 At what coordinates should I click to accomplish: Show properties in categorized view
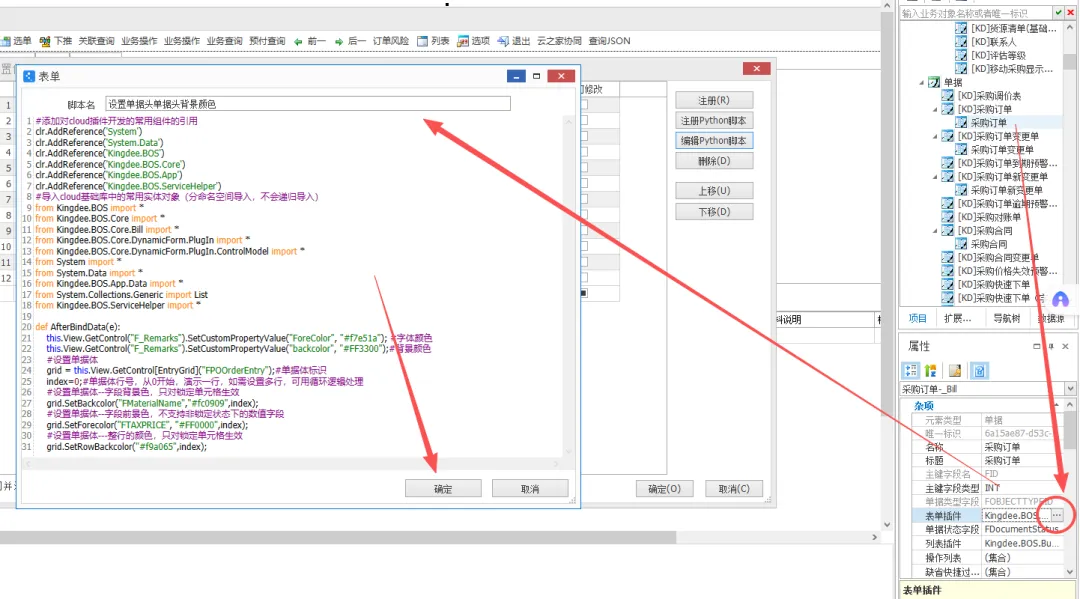click(911, 371)
